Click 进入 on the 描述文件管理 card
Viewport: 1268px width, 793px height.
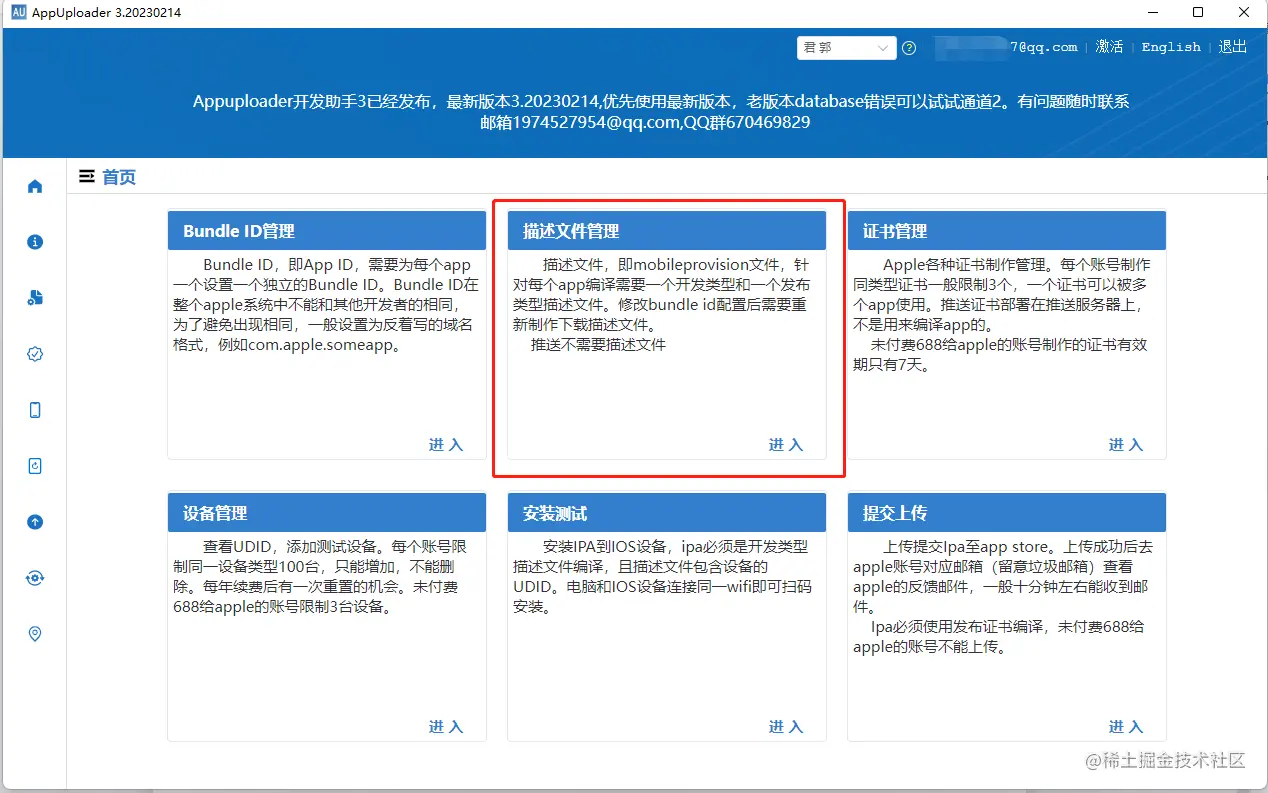pos(786,445)
